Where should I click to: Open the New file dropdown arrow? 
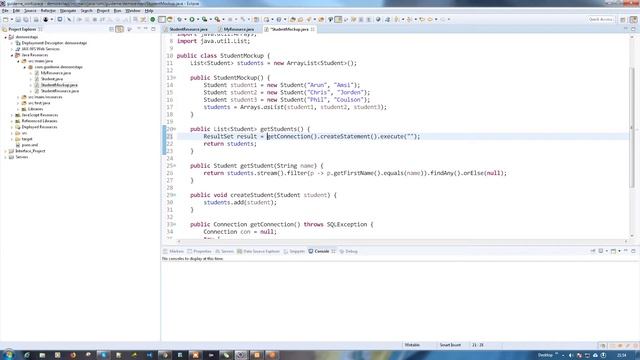click(11, 19)
